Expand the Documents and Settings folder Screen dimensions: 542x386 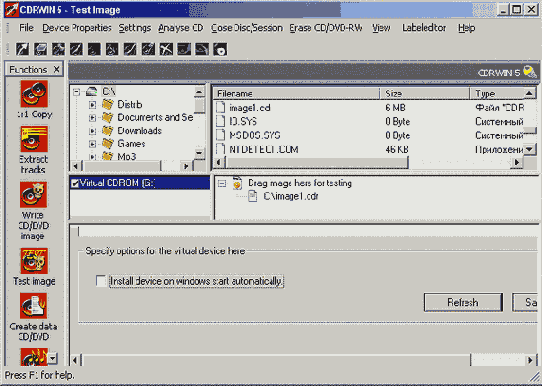(92, 118)
